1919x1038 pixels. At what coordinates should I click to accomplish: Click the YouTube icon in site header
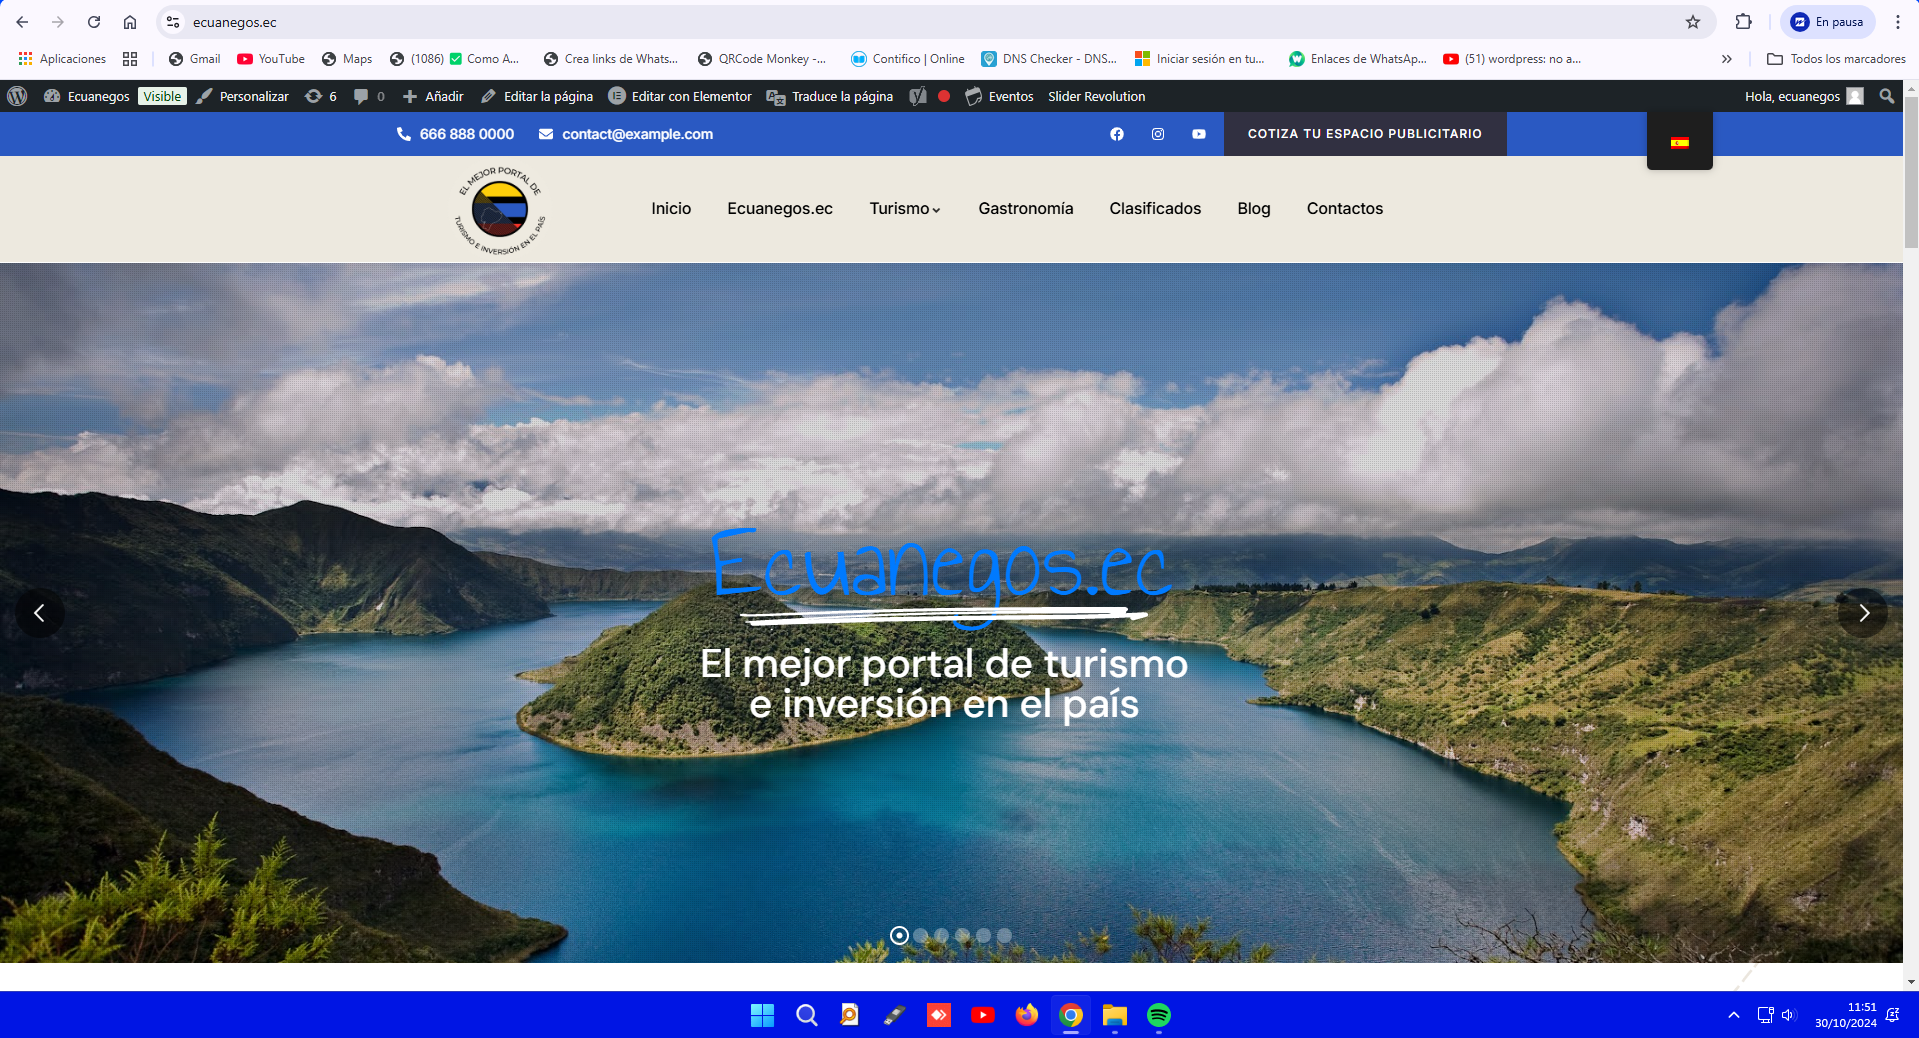pyautogui.click(x=1198, y=134)
